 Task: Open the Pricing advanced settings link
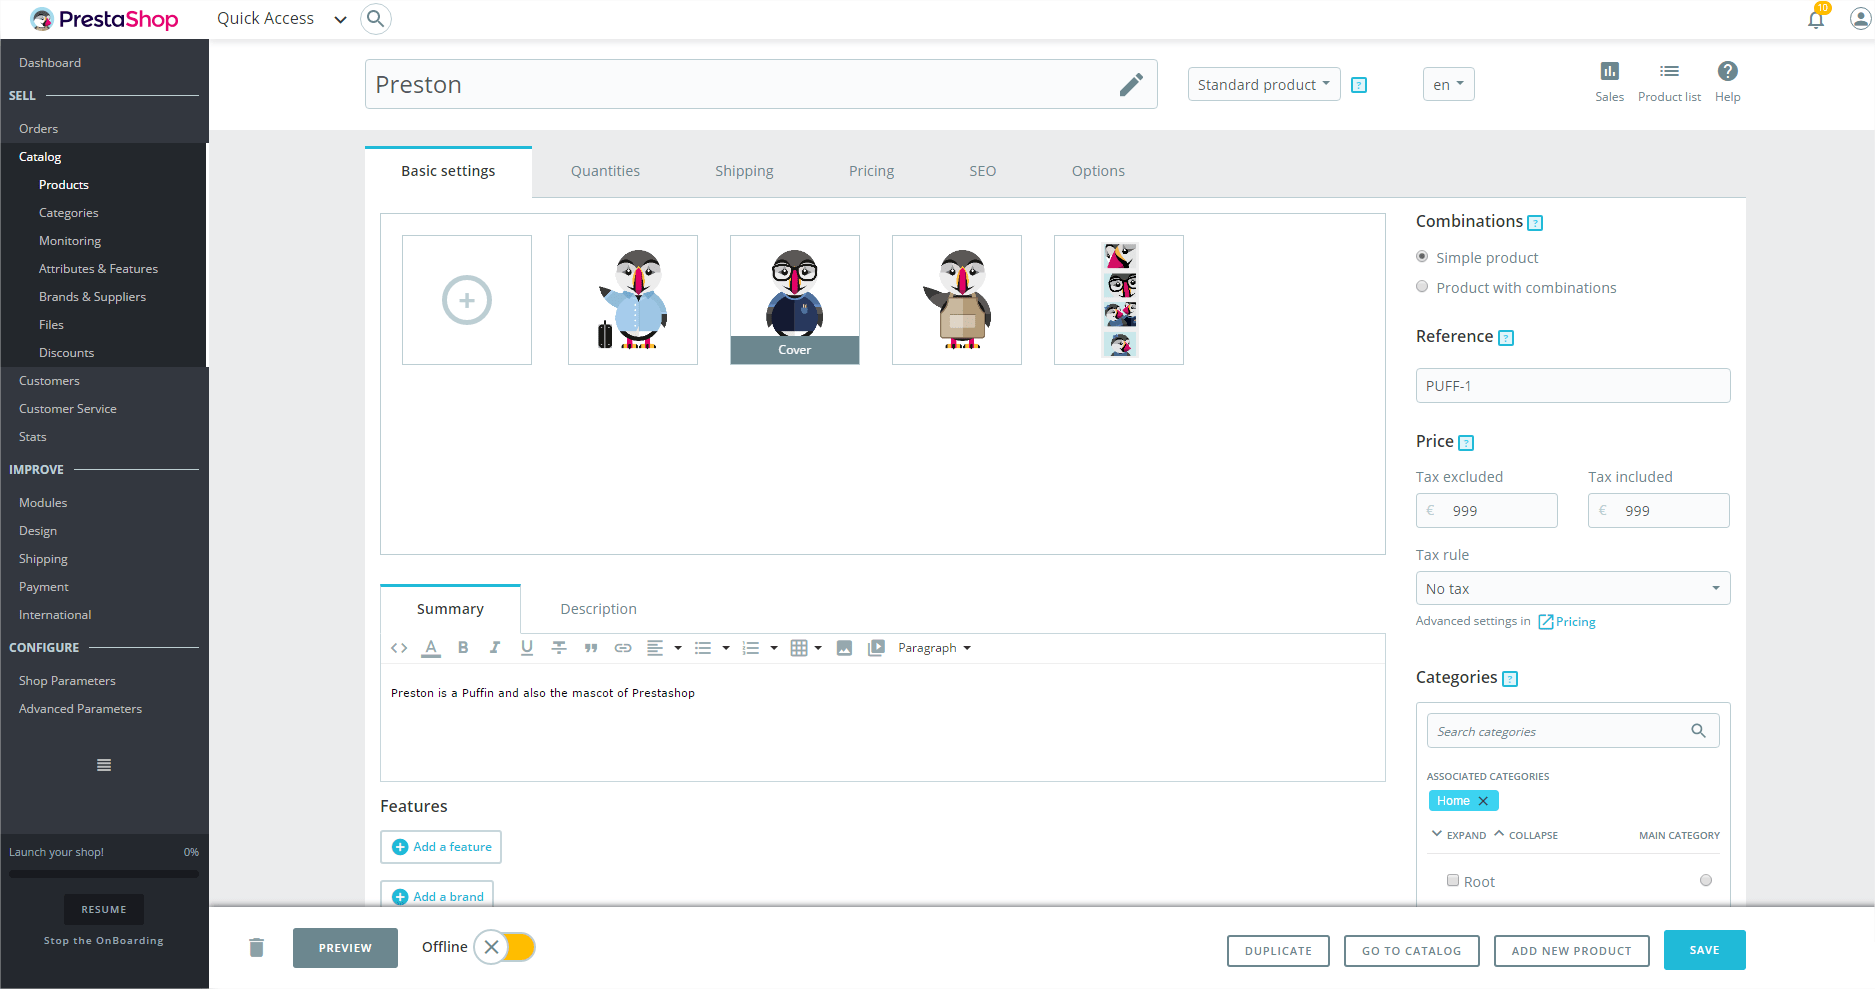pos(1567,622)
